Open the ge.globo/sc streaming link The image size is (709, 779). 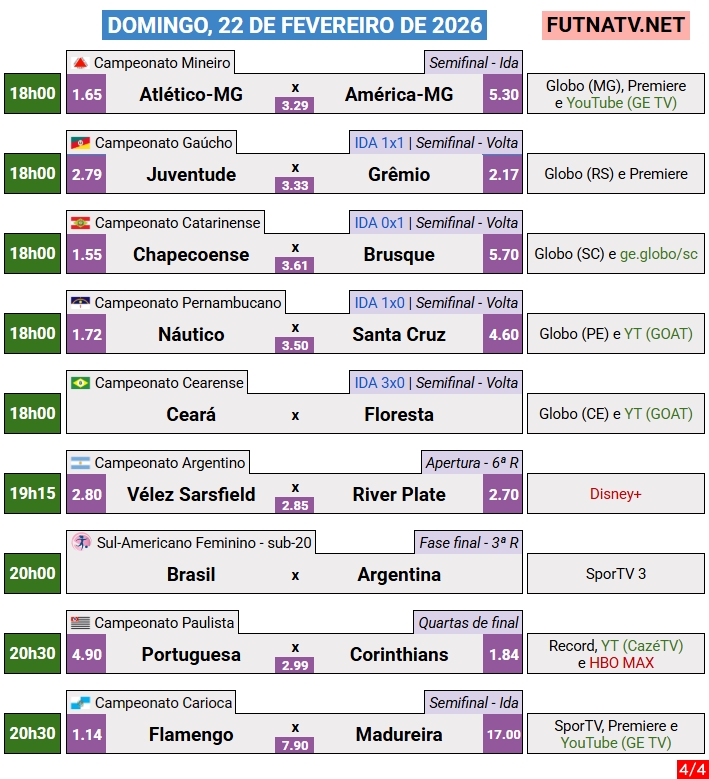(x=658, y=254)
